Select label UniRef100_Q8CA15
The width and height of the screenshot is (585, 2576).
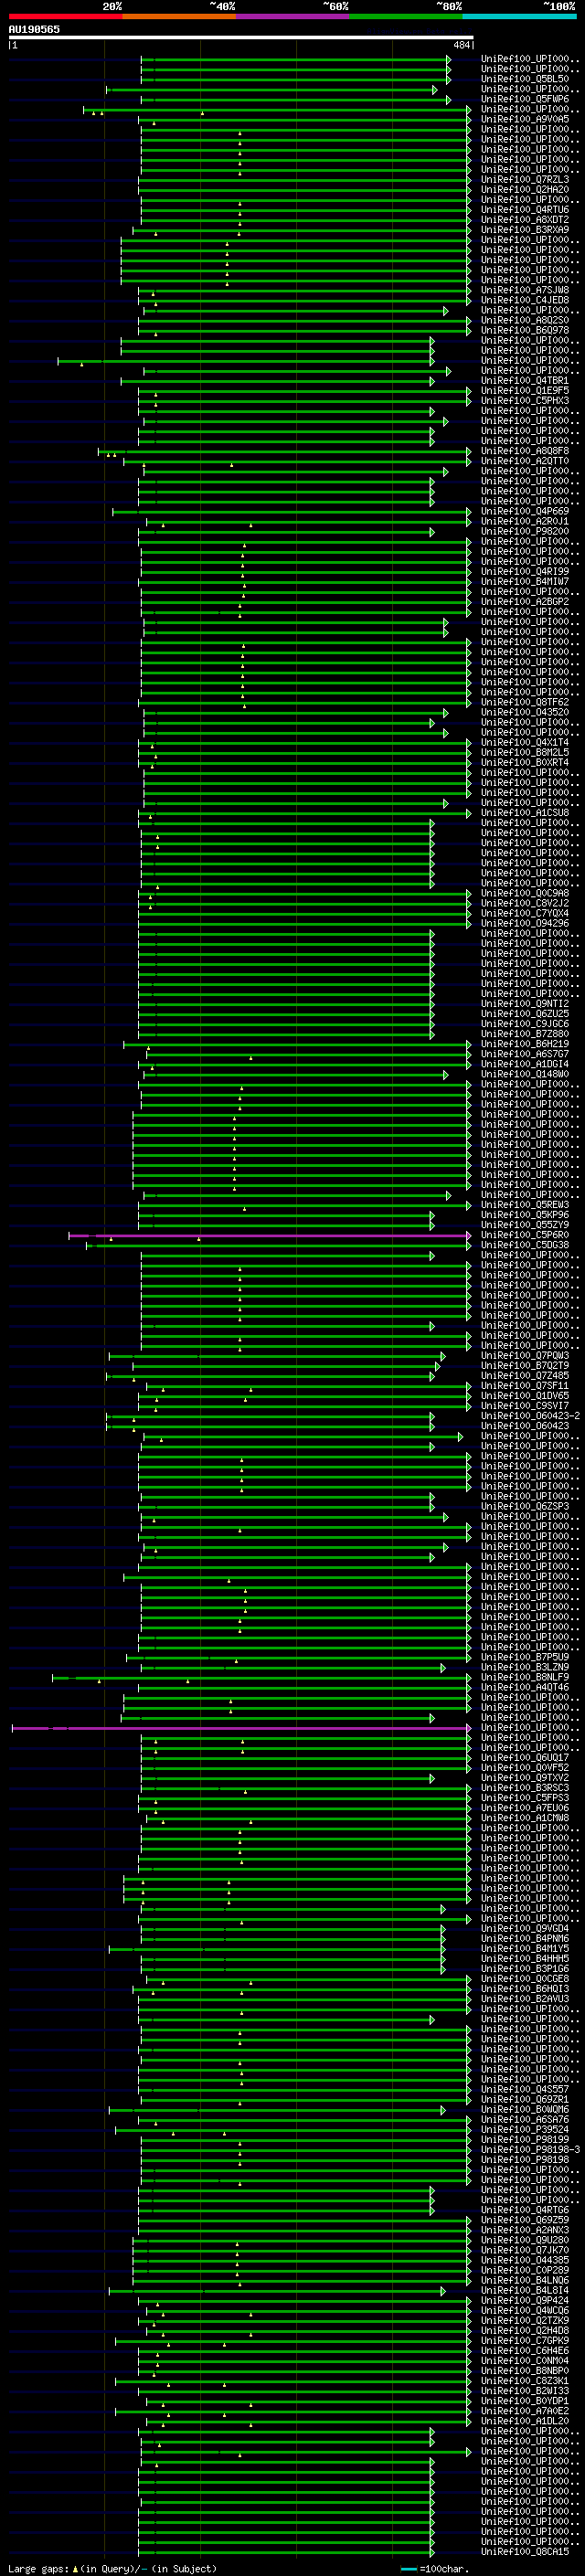[525, 2551]
